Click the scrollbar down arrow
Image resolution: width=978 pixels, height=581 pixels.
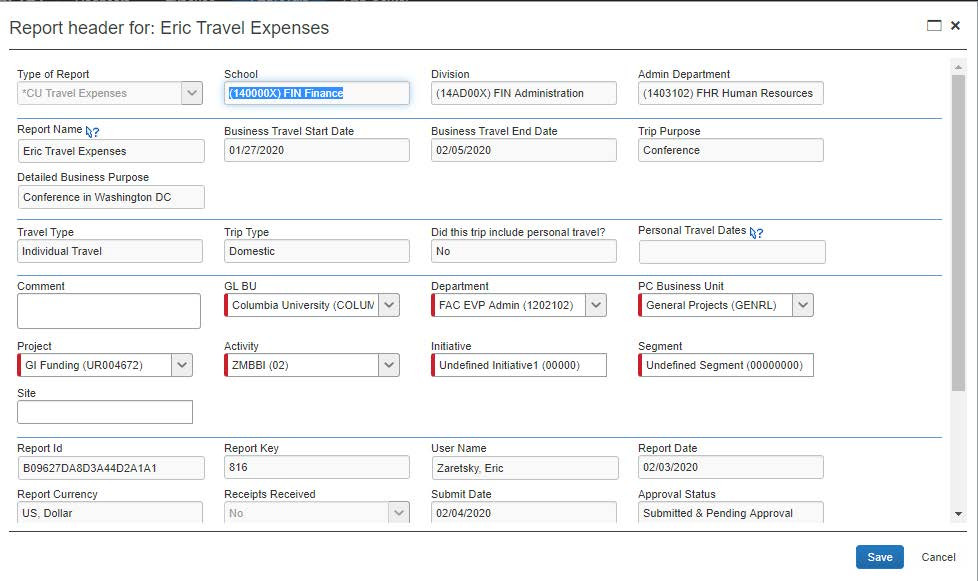958,513
